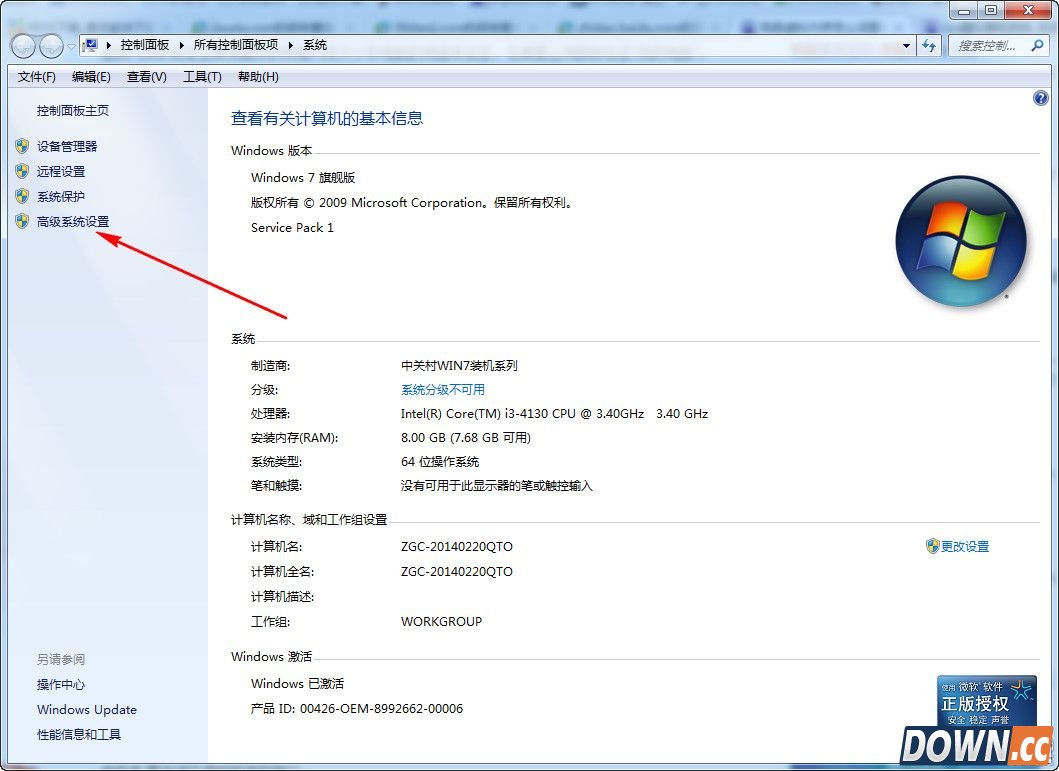This screenshot has width=1059, height=771.
Task: Click the 微软正版授权 badge
Action: pos(985,702)
